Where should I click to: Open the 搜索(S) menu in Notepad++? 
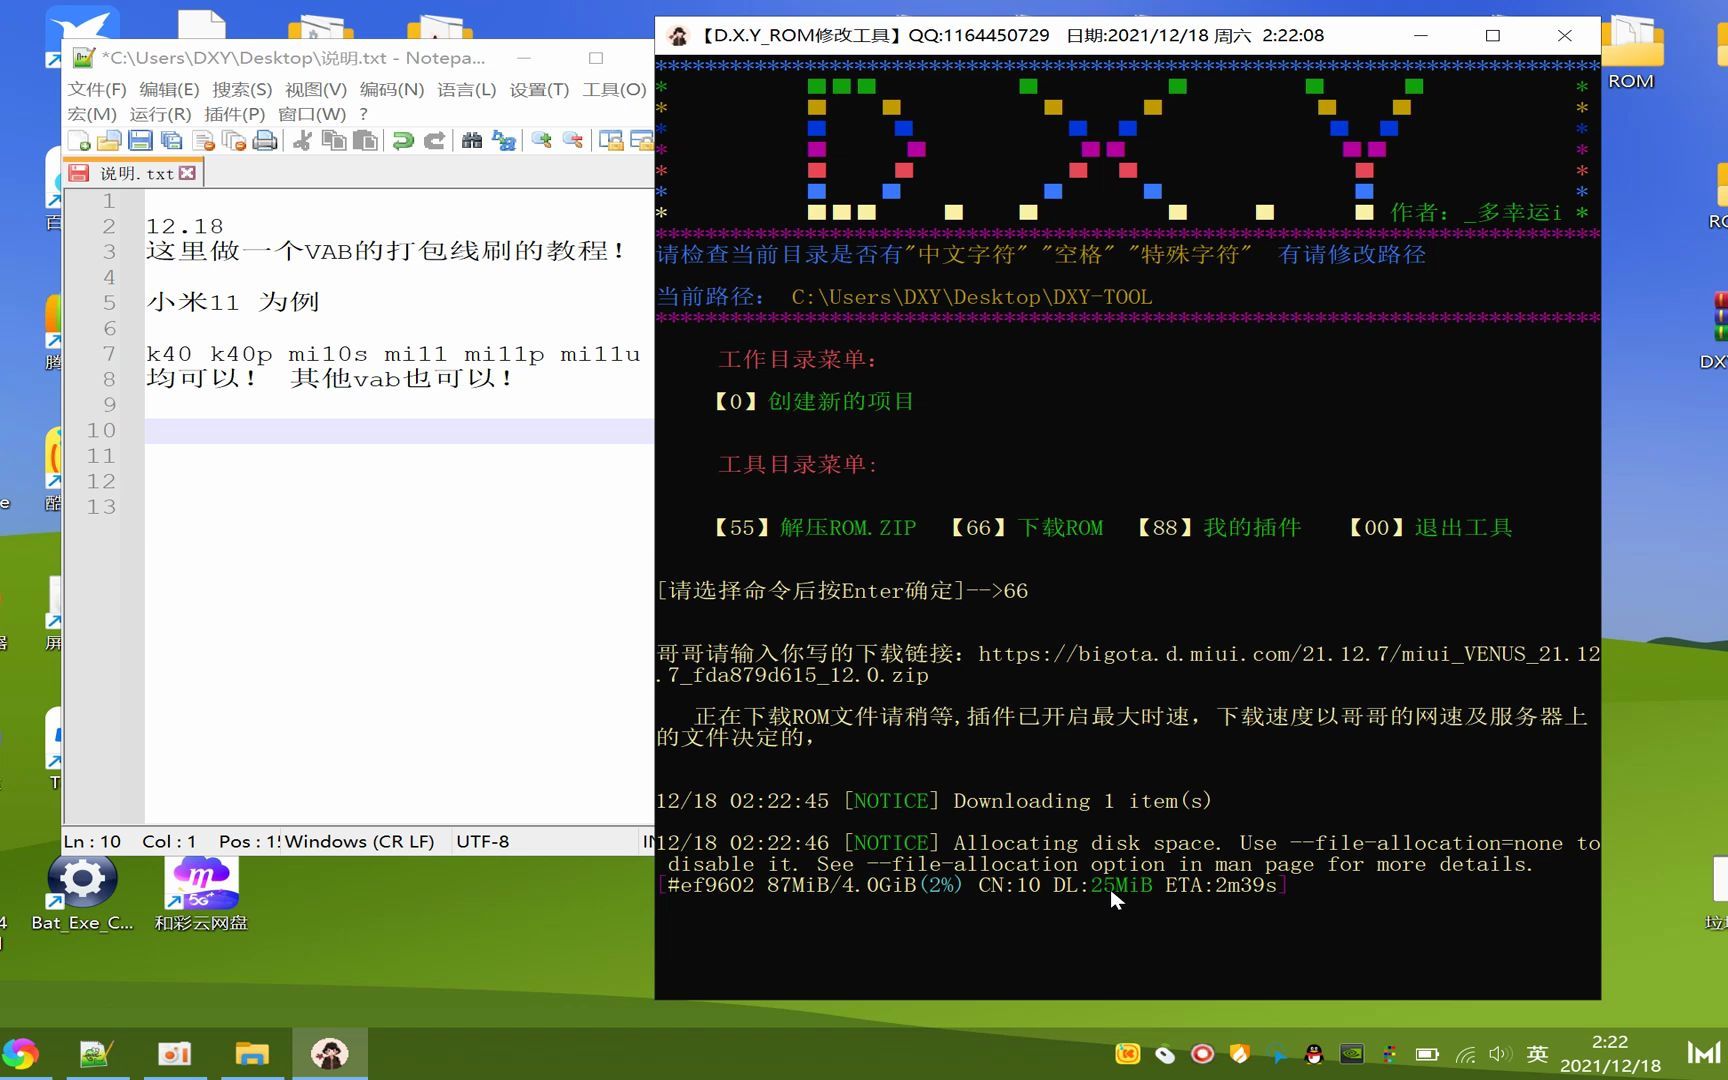tap(242, 89)
